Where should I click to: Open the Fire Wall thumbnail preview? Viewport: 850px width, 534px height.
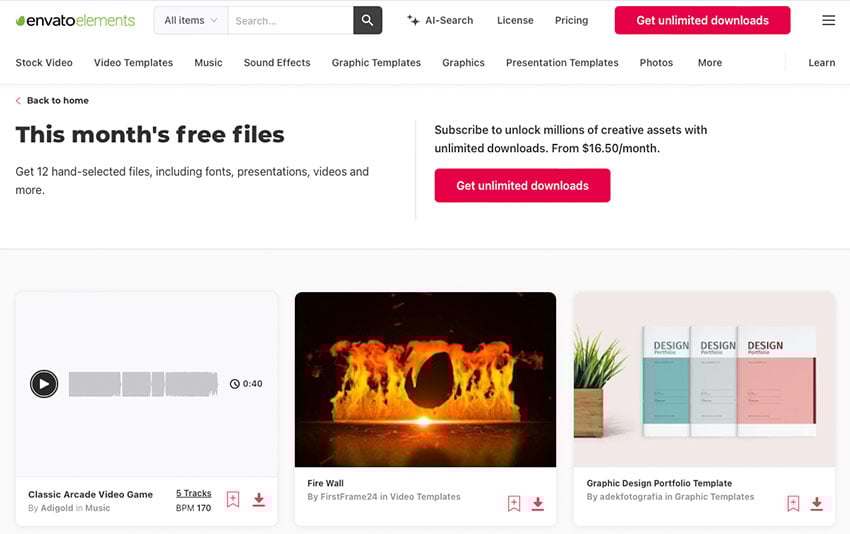(425, 379)
